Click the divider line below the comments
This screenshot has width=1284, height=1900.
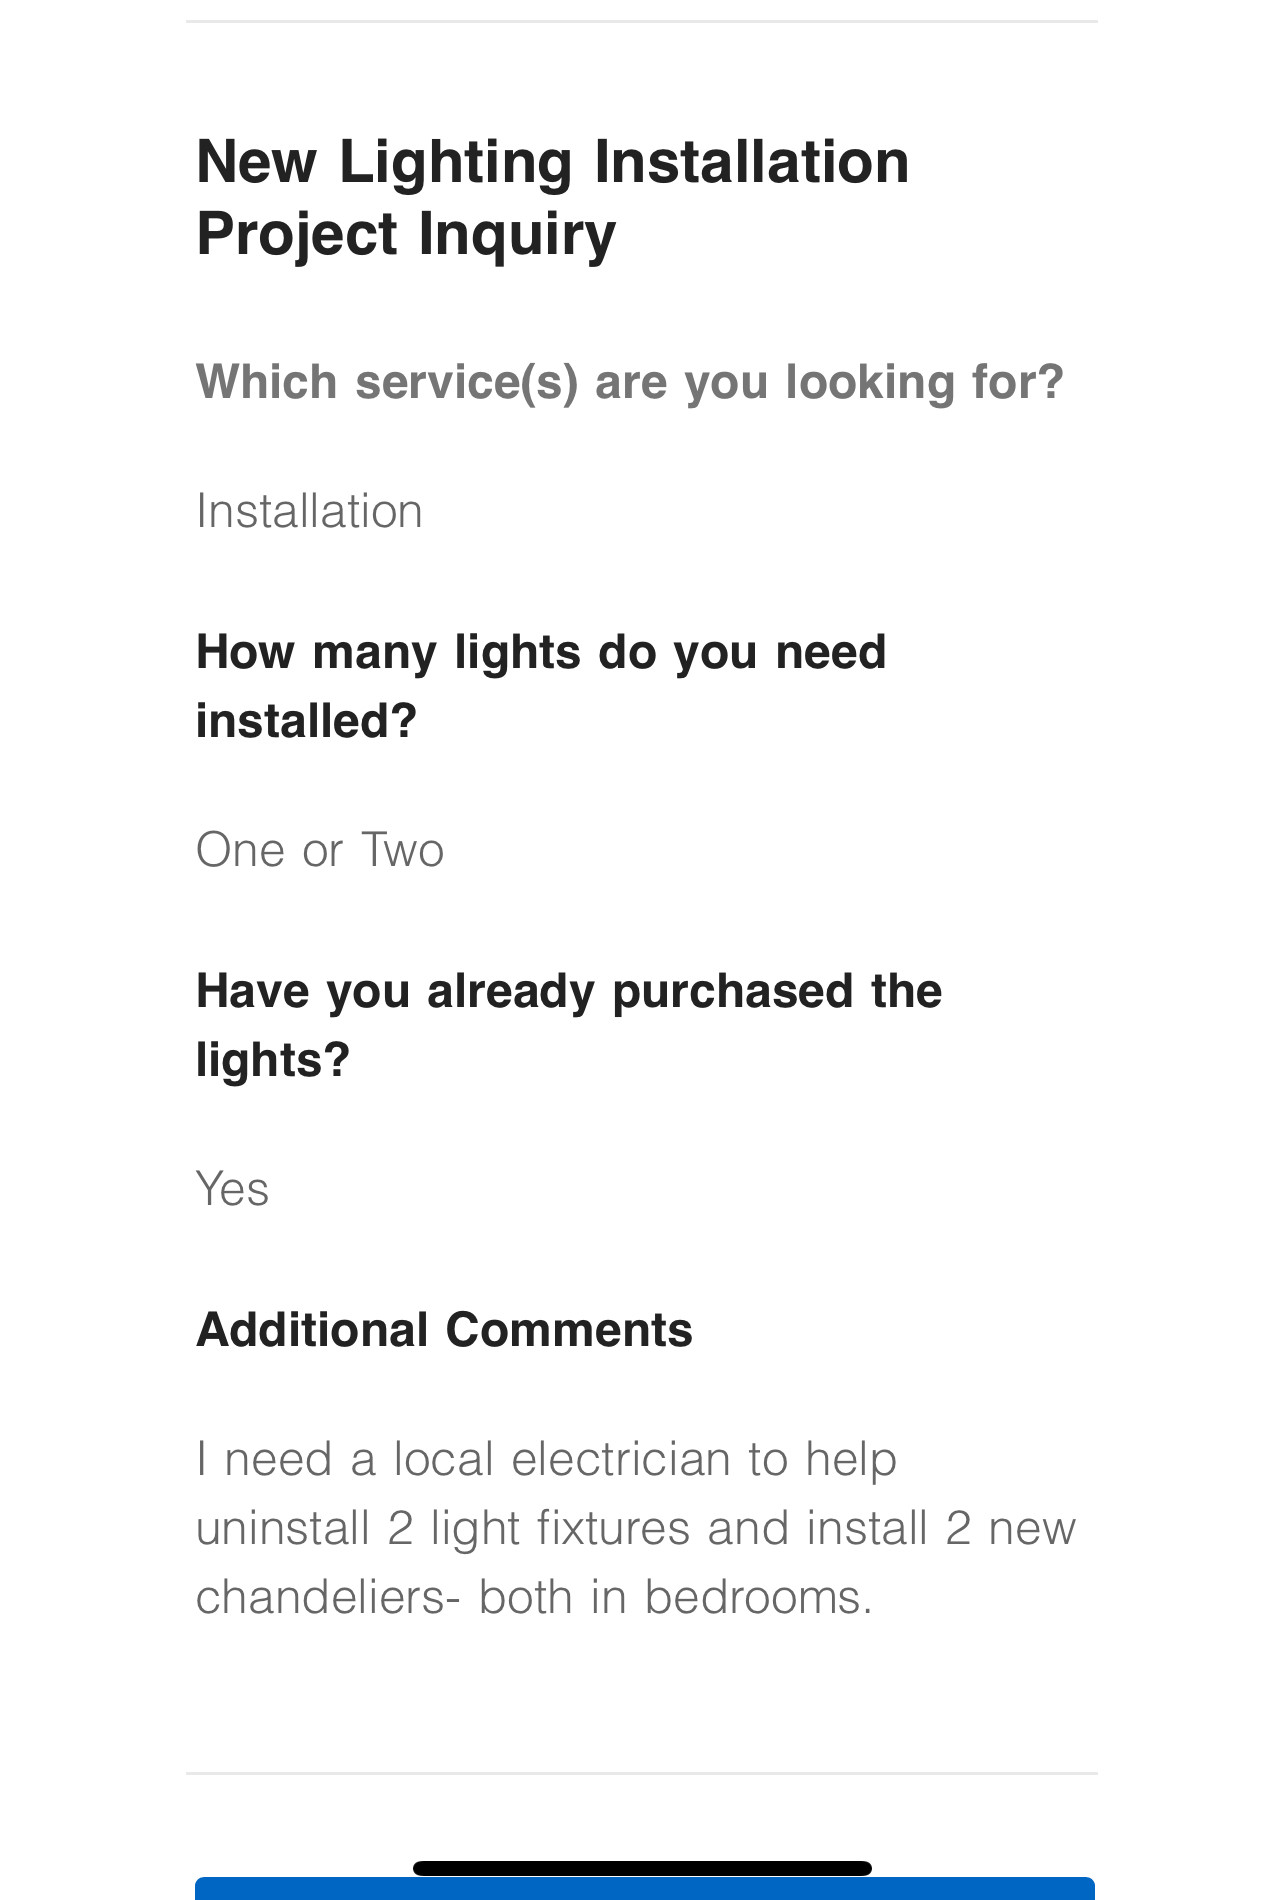tap(642, 1774)
